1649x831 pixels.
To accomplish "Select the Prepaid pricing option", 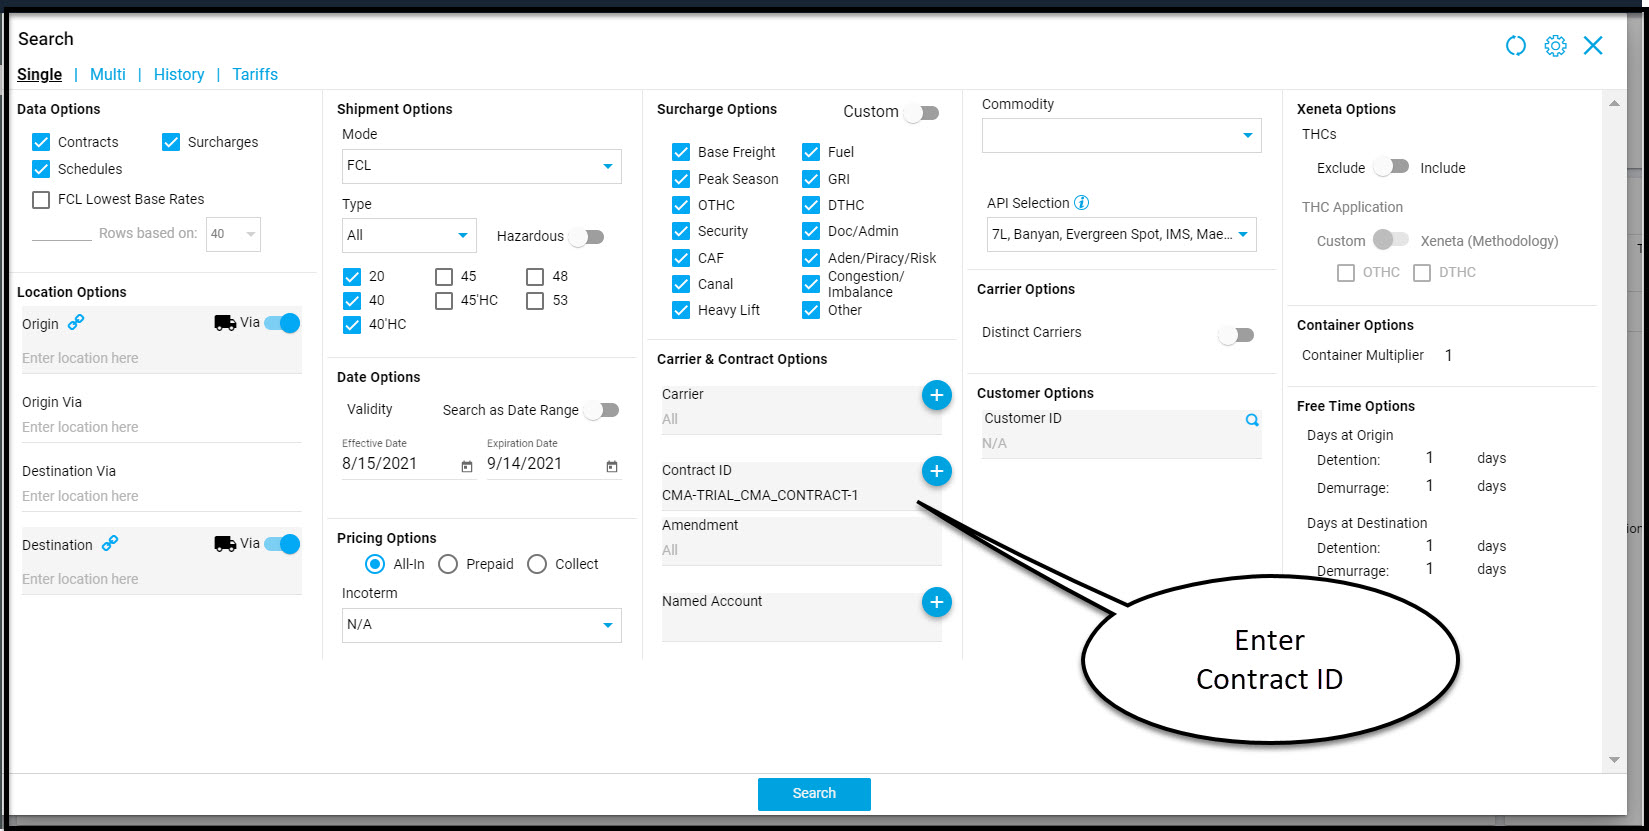I will click(448, 564).
